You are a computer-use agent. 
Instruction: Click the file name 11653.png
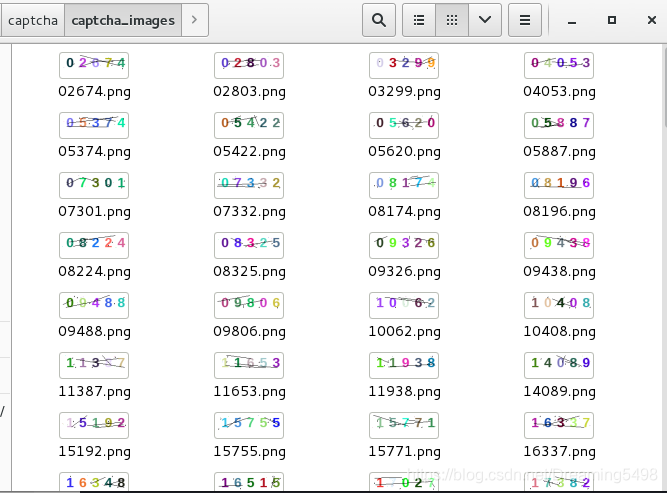pyautogui.click(x=249, y=392)
